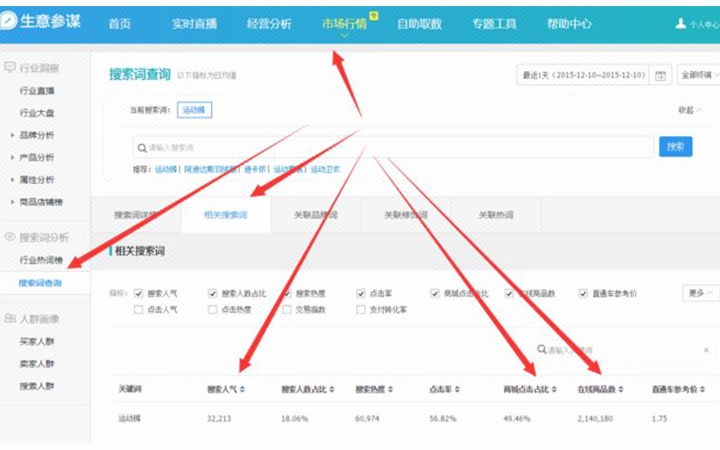720x450 pixels.
Task: Uncheck the 搜索人数占比 indicator checkbox
Action: [213, 293]
